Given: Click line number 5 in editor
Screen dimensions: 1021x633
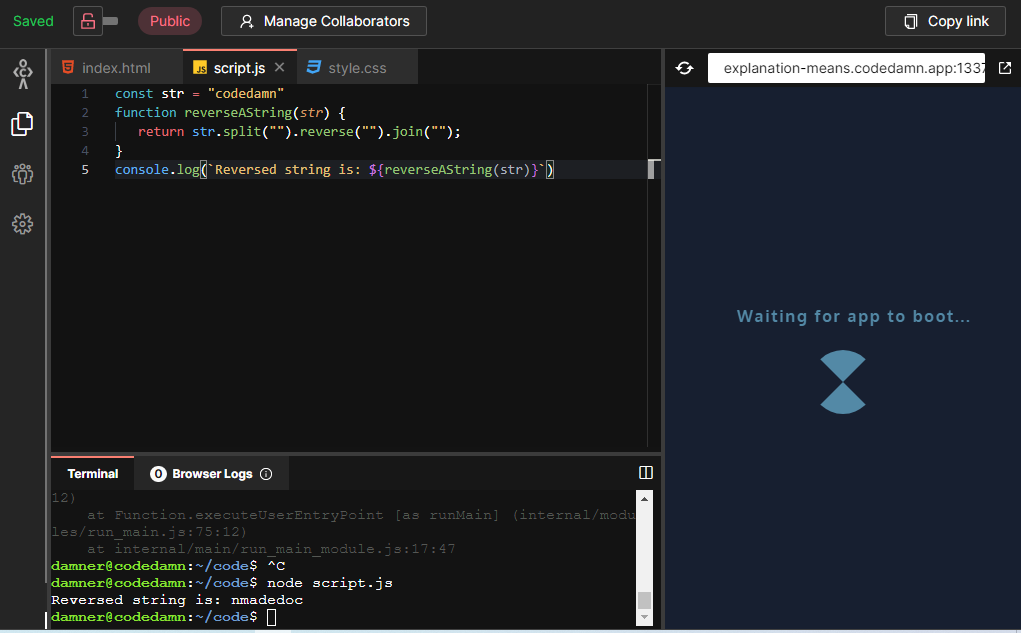Looking at the screenshot, I should (85, 169).
